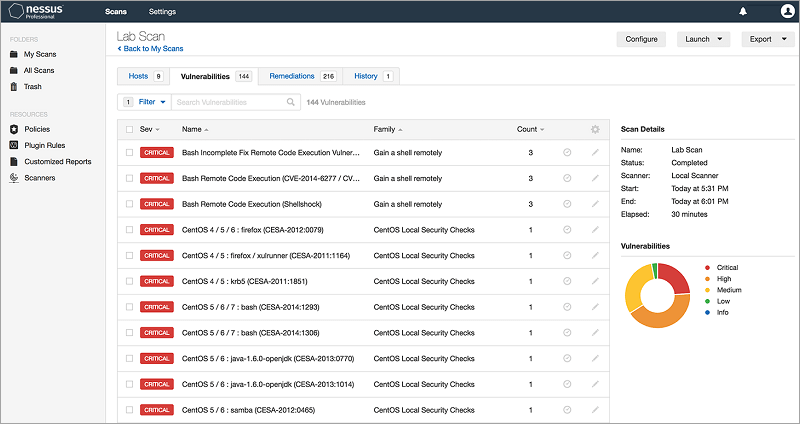Click the Nessus Professional logo
This screenshot has height=424, width=800.
pyautogui.click(x=36, y=11)
